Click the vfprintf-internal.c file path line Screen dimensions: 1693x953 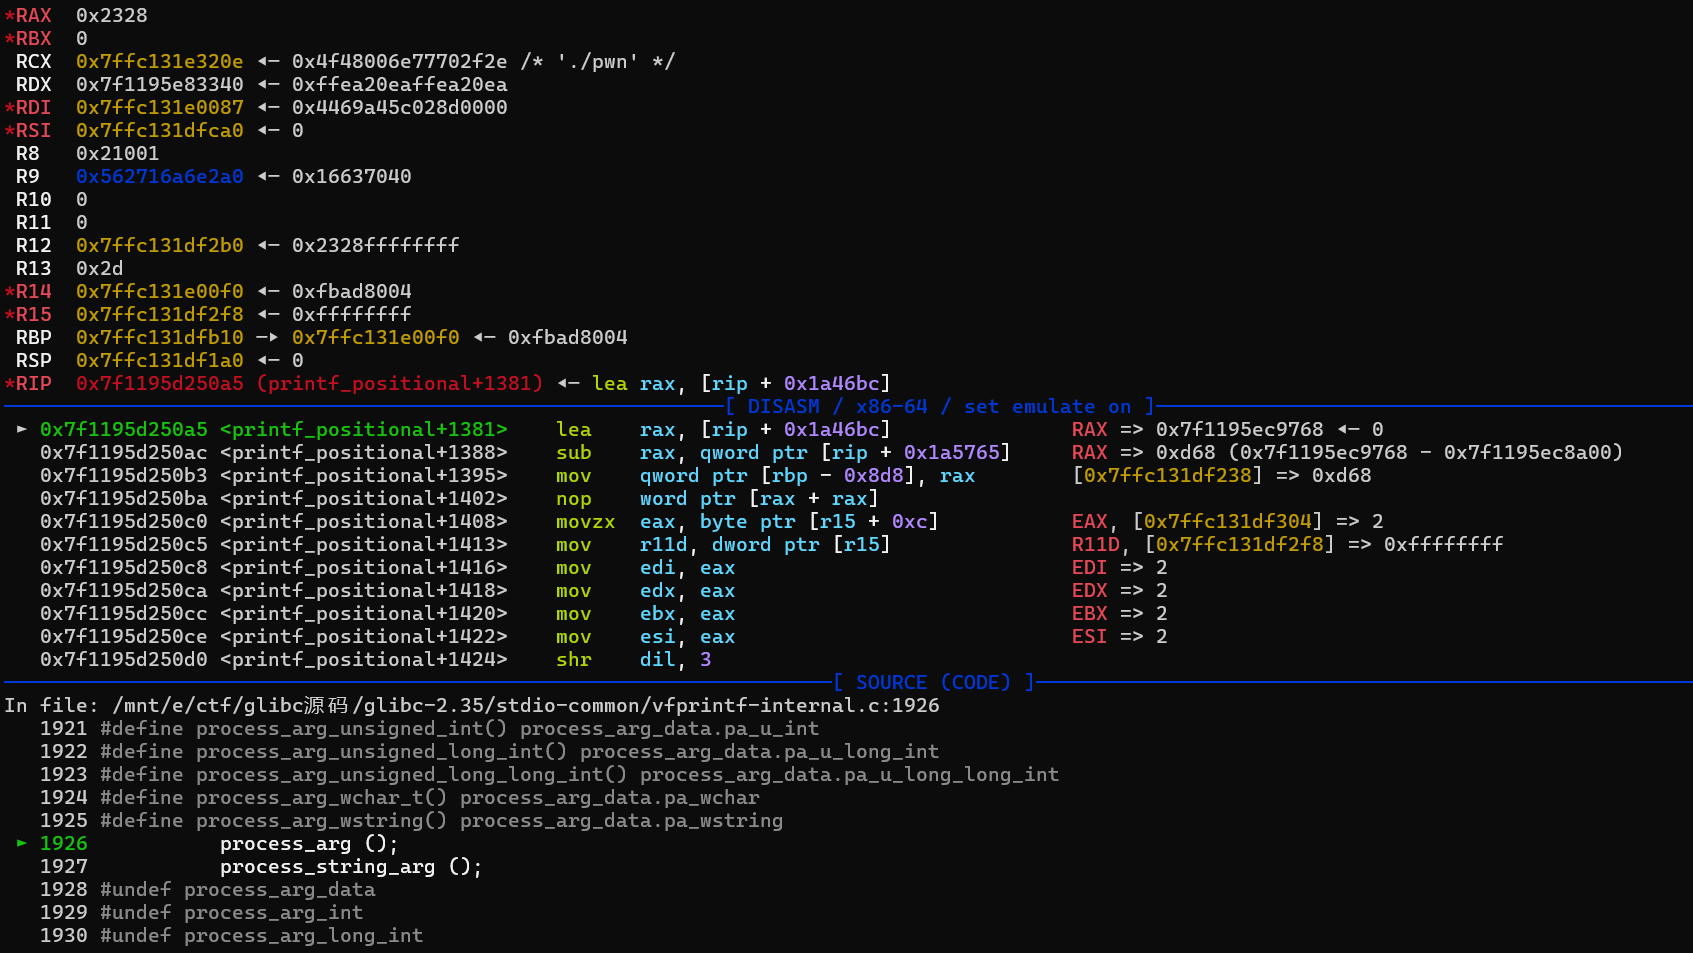pos(471,705)
